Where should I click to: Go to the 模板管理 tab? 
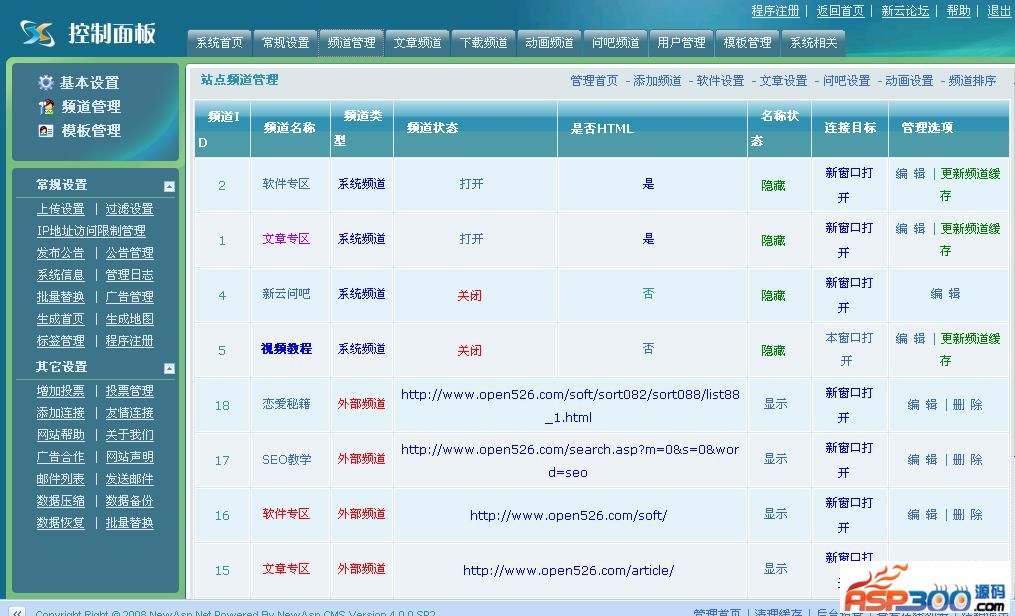coord(748,43)
